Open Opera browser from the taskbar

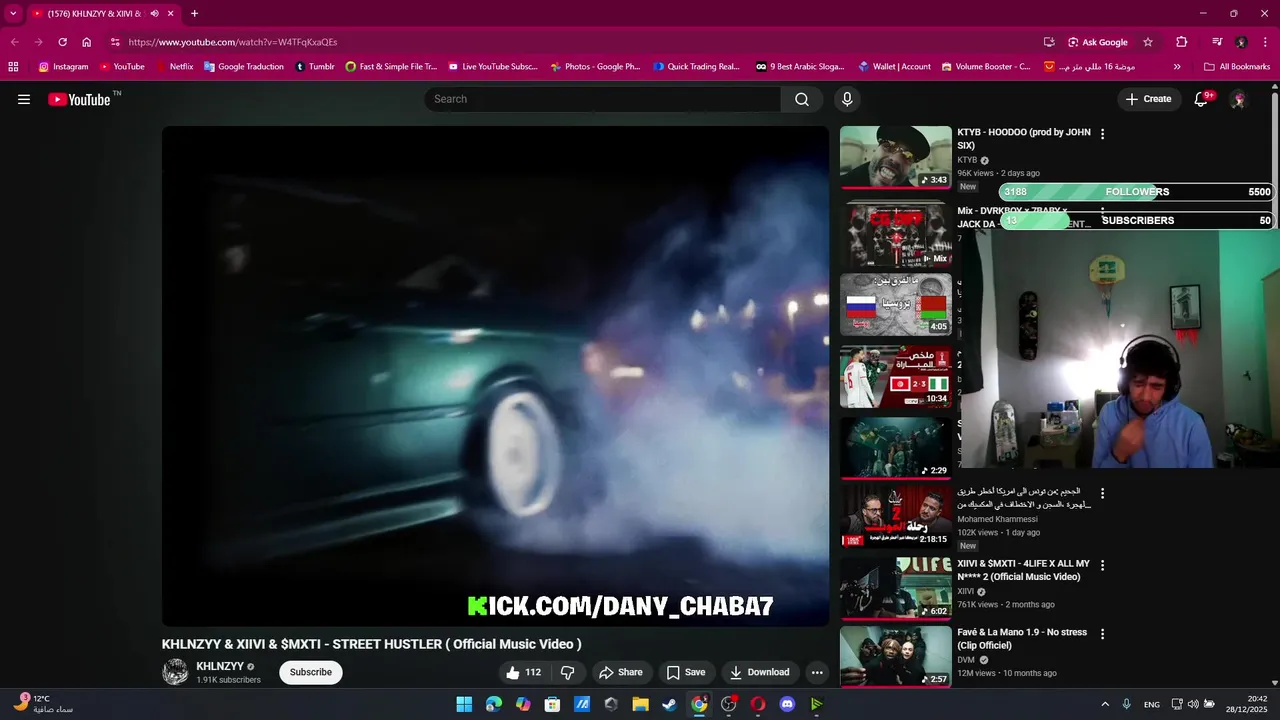758,704
